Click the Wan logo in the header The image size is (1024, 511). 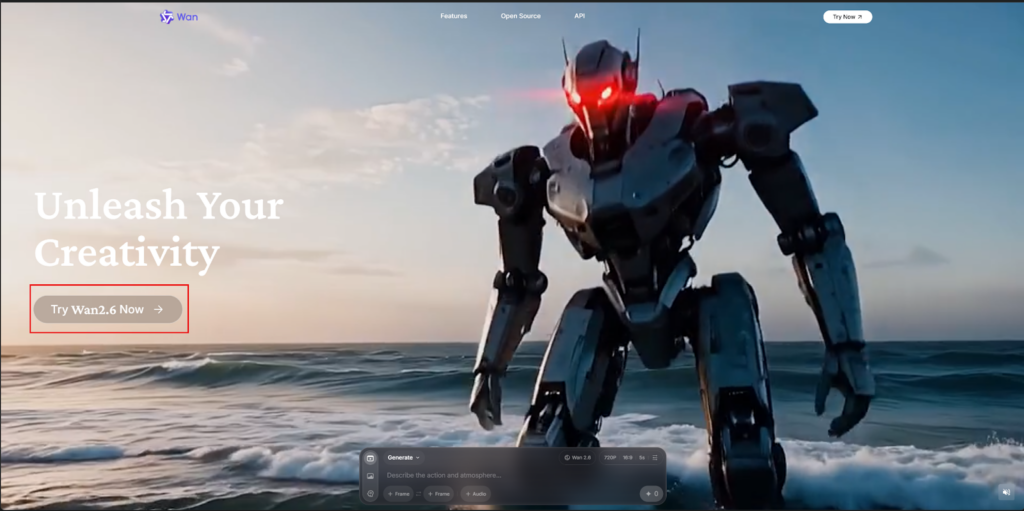pyautogui.click(x=179, y=17)
